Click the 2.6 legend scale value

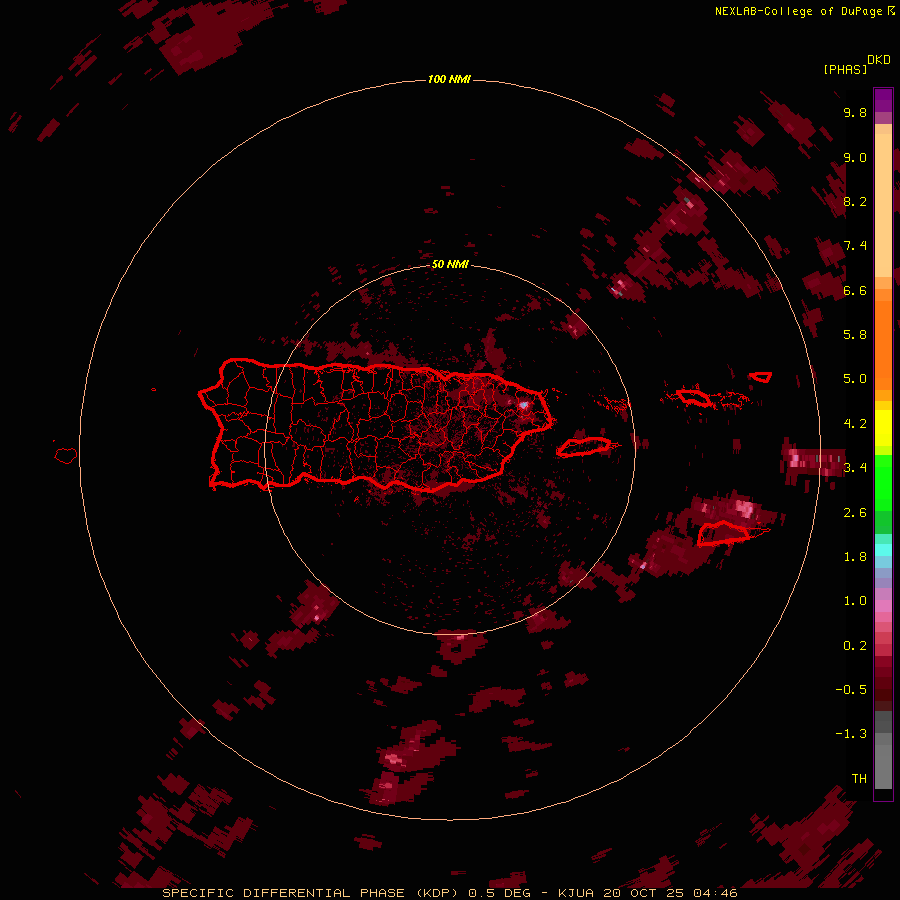[x=855, y=513]
